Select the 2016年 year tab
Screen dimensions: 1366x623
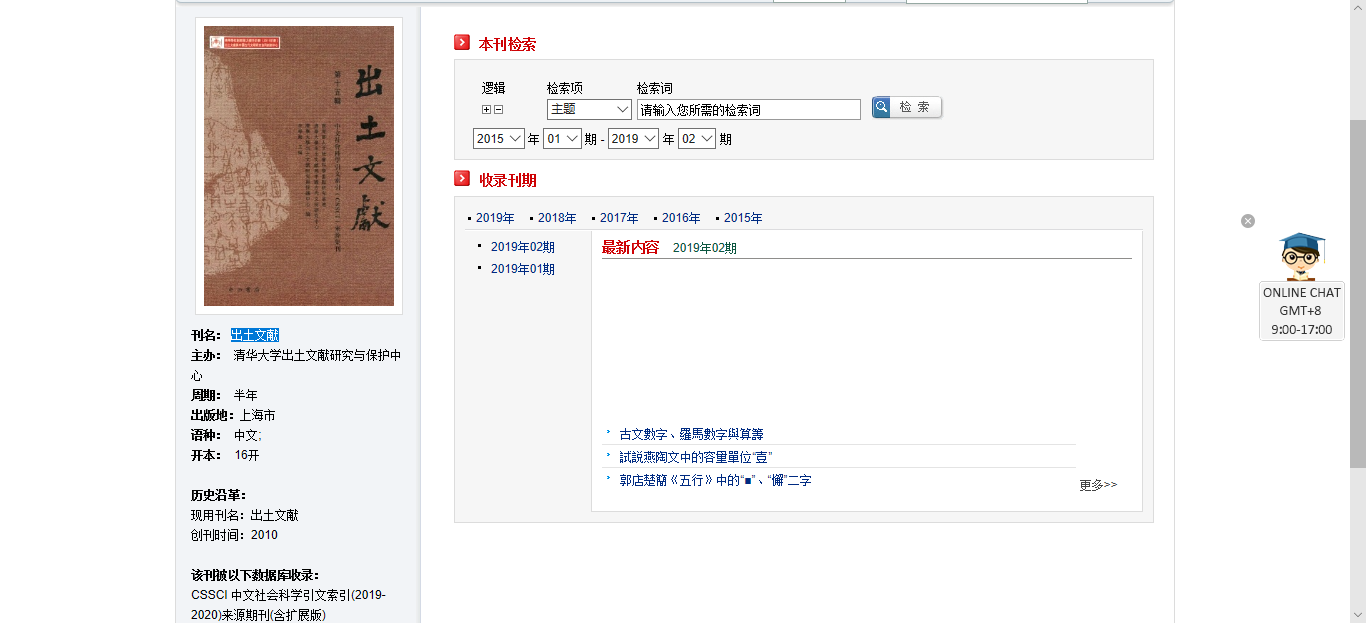point(681,218)
